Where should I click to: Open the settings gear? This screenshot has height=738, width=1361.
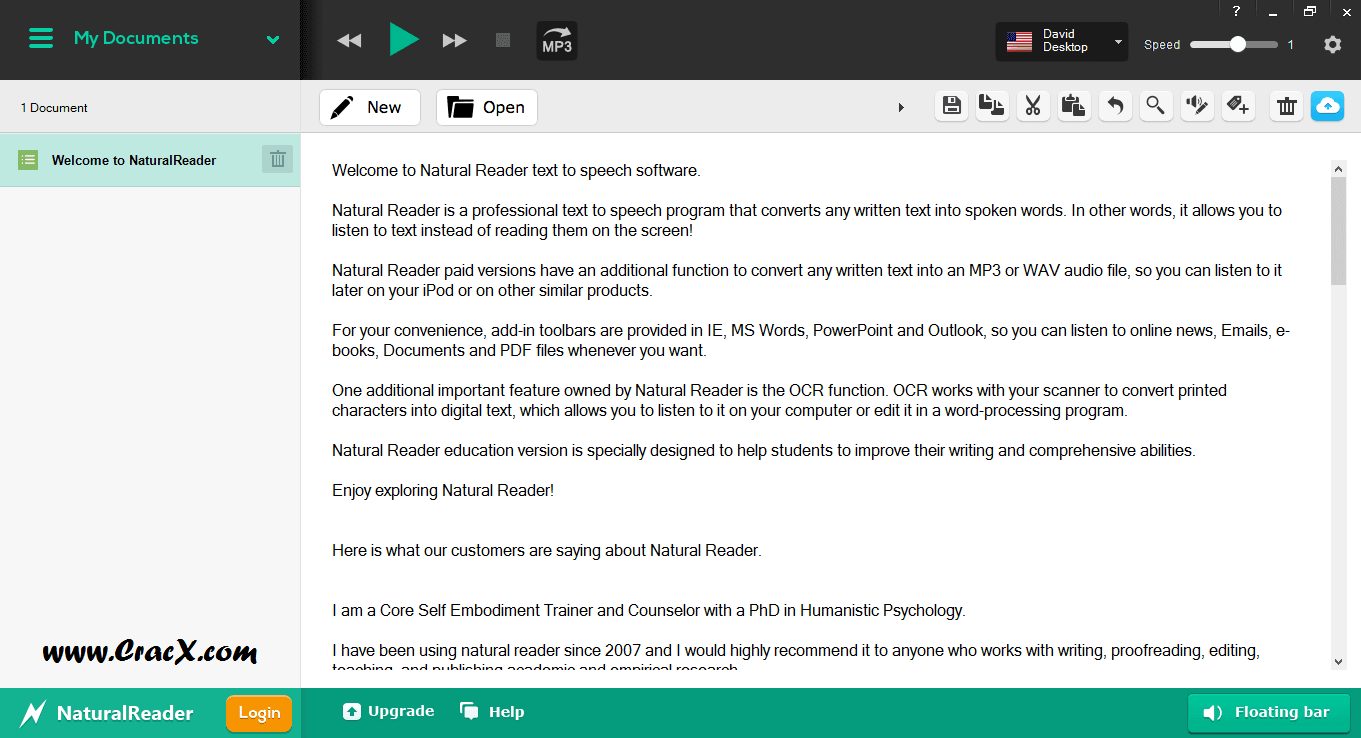click(x=1332, y=44)
